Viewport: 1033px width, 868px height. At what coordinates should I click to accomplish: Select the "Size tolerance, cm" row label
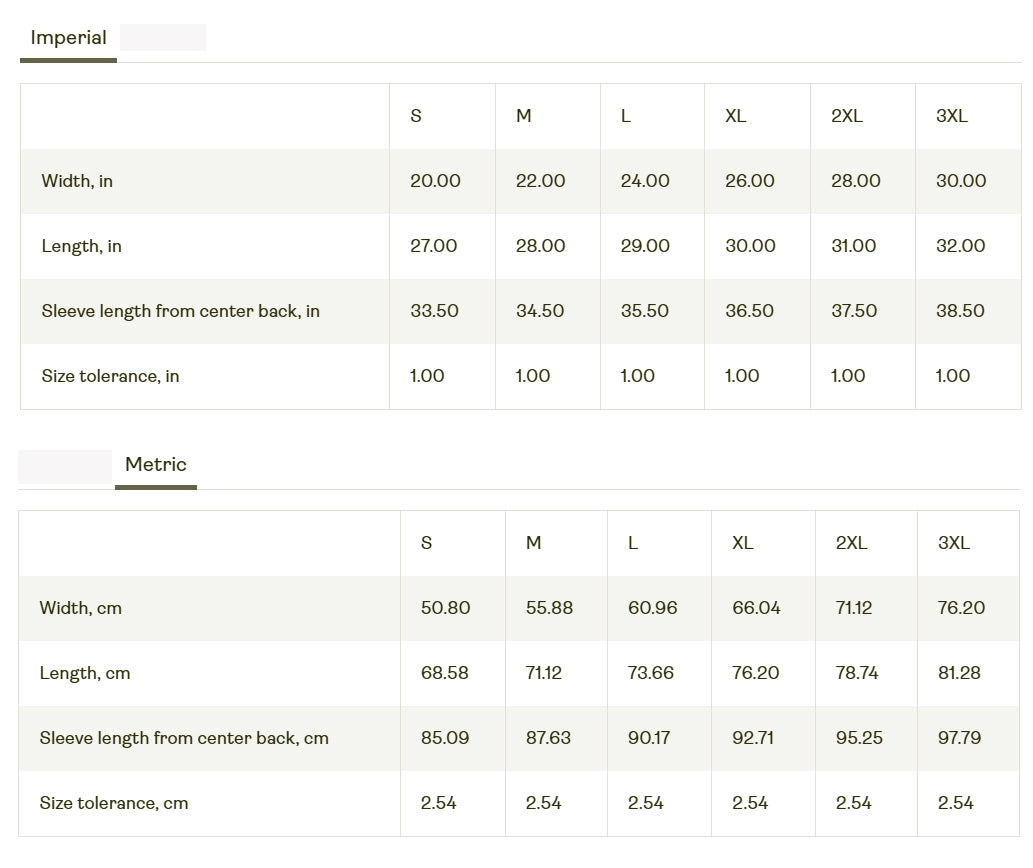click(114, 803)
